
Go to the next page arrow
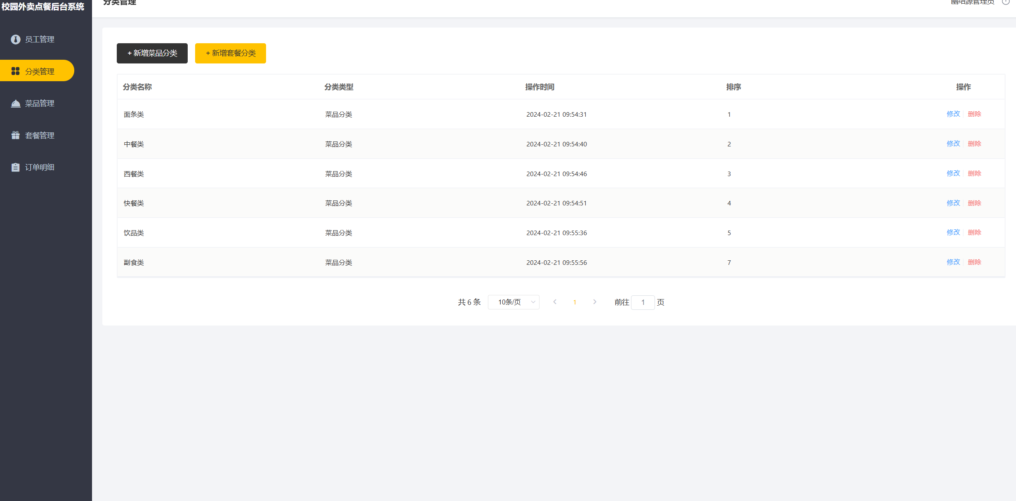click(x=595, y=302)
